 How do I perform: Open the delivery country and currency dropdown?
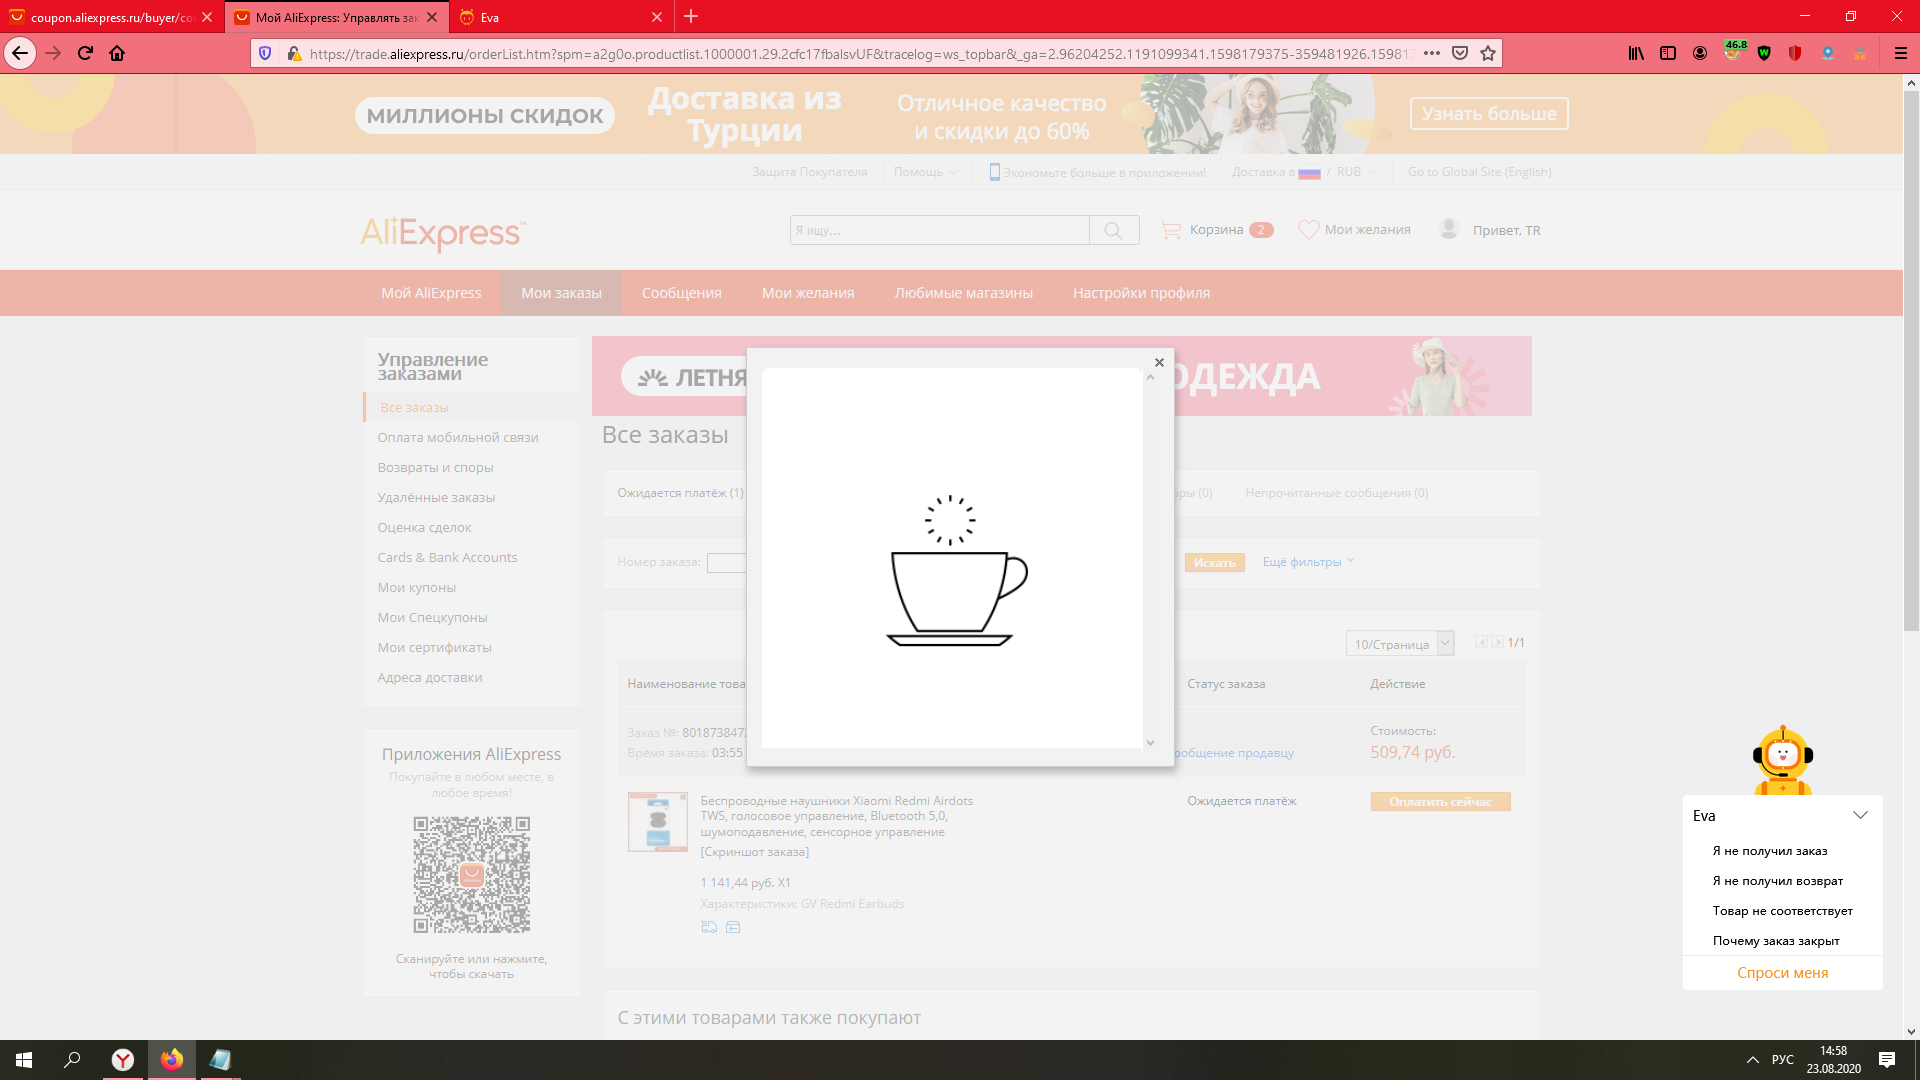tap(1304, 172)
